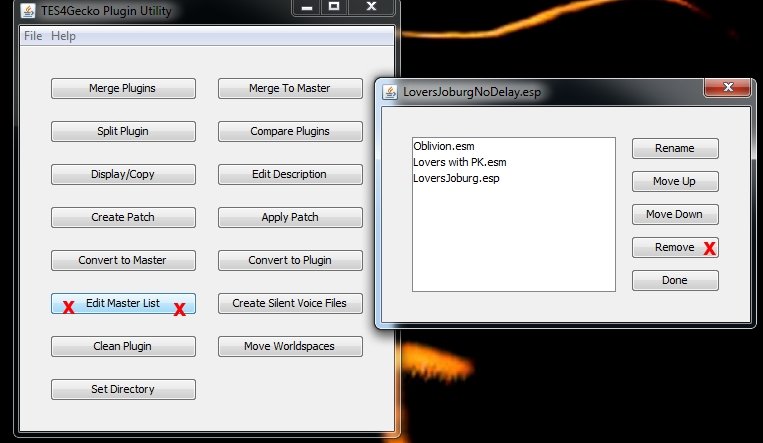
Task: Click Rename in master list dialog
Action: tap(675, 148)
